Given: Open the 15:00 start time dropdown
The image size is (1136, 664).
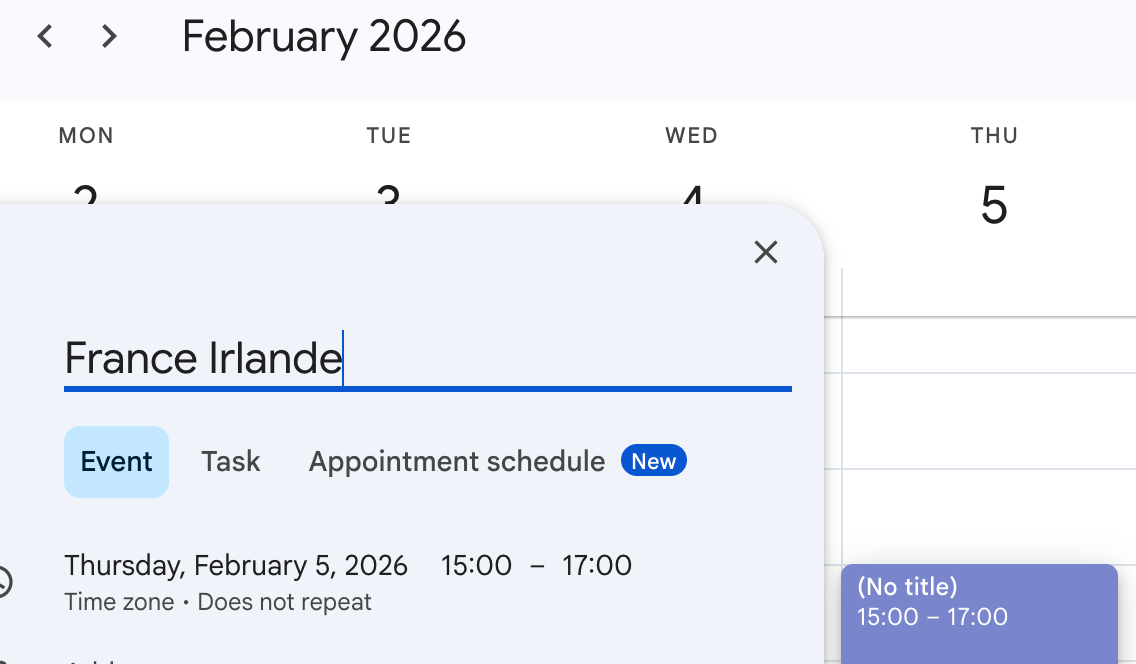Looking at the screenshot, I should tap(476, 566).
